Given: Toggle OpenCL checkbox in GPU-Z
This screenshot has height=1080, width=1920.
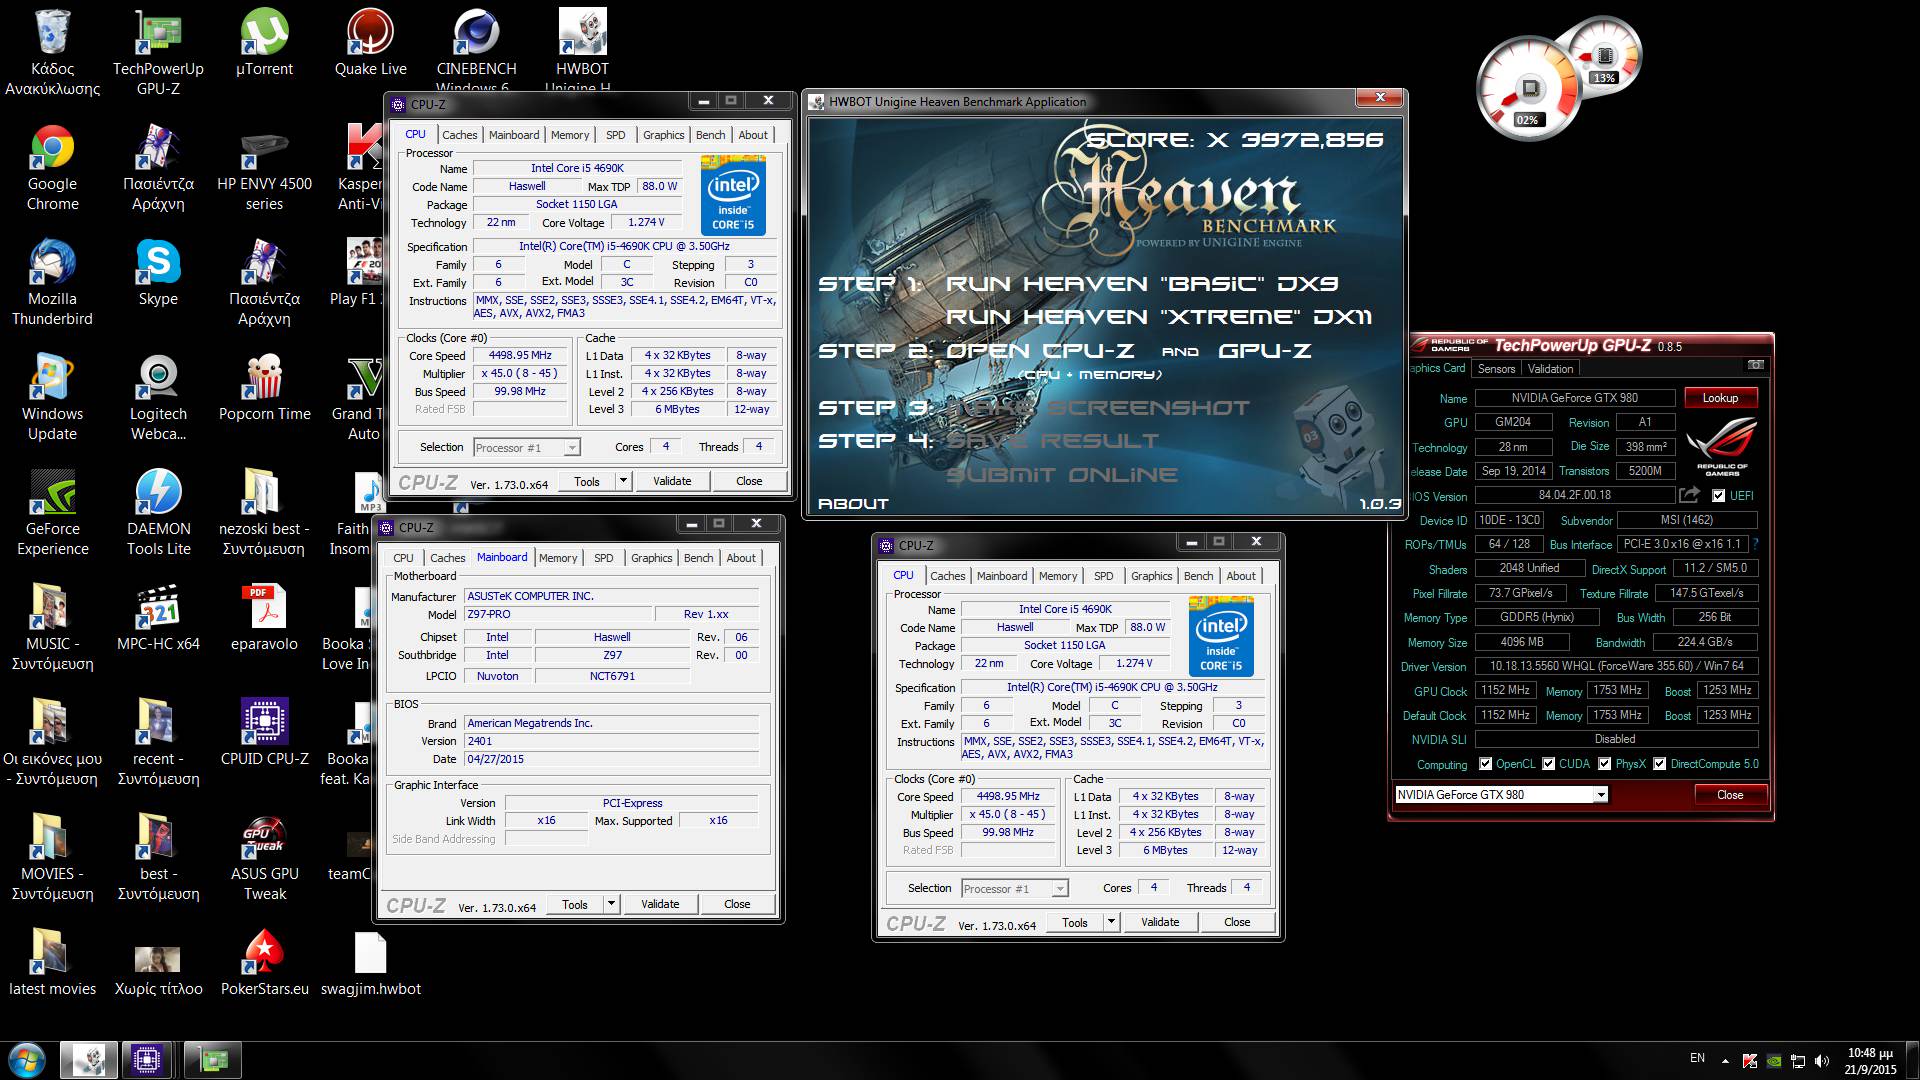Looking at the screenshot, I should (1485, 764).
